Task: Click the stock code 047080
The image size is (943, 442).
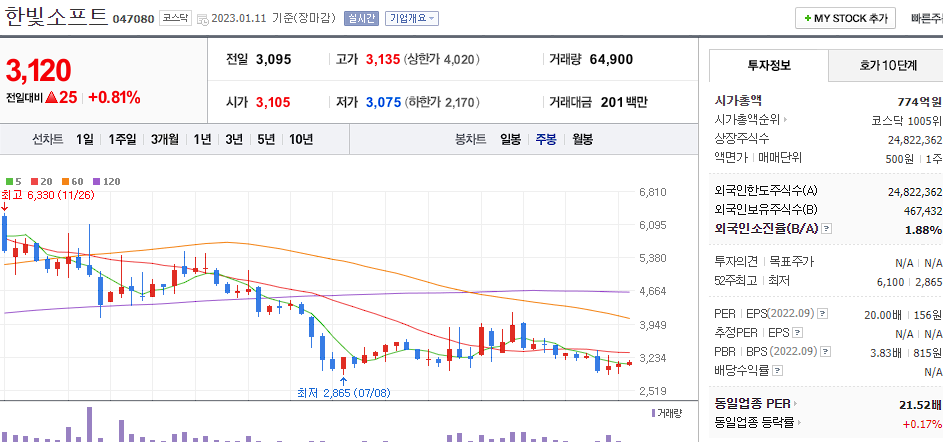Action: pos(134,19)
